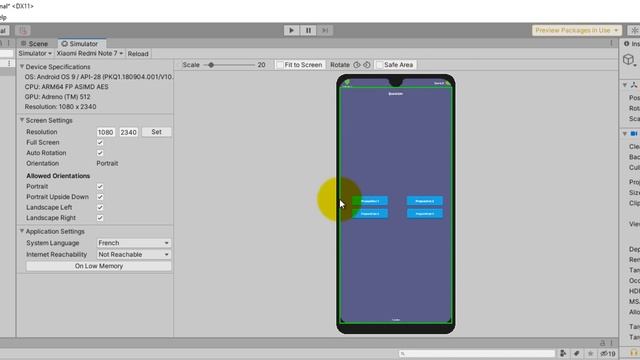Click the OS: Android OS 9 spec line
This screenshot has width=640, height=360.
pyautogui.click(x=99, y=77)
